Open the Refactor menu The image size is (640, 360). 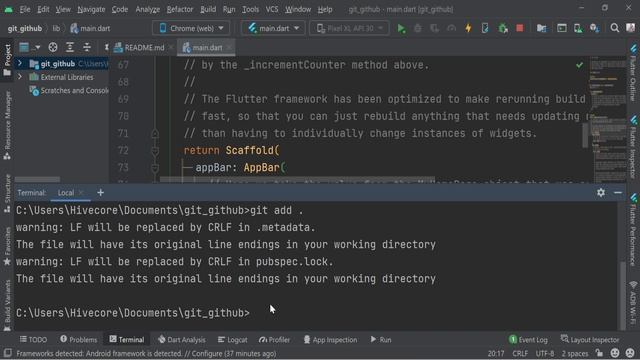point(180,9)
